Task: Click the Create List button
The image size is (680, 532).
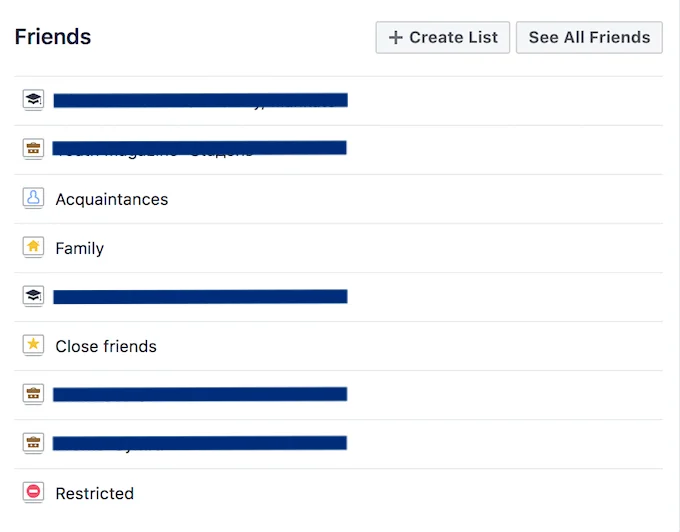Action: (x=443, y=37)
